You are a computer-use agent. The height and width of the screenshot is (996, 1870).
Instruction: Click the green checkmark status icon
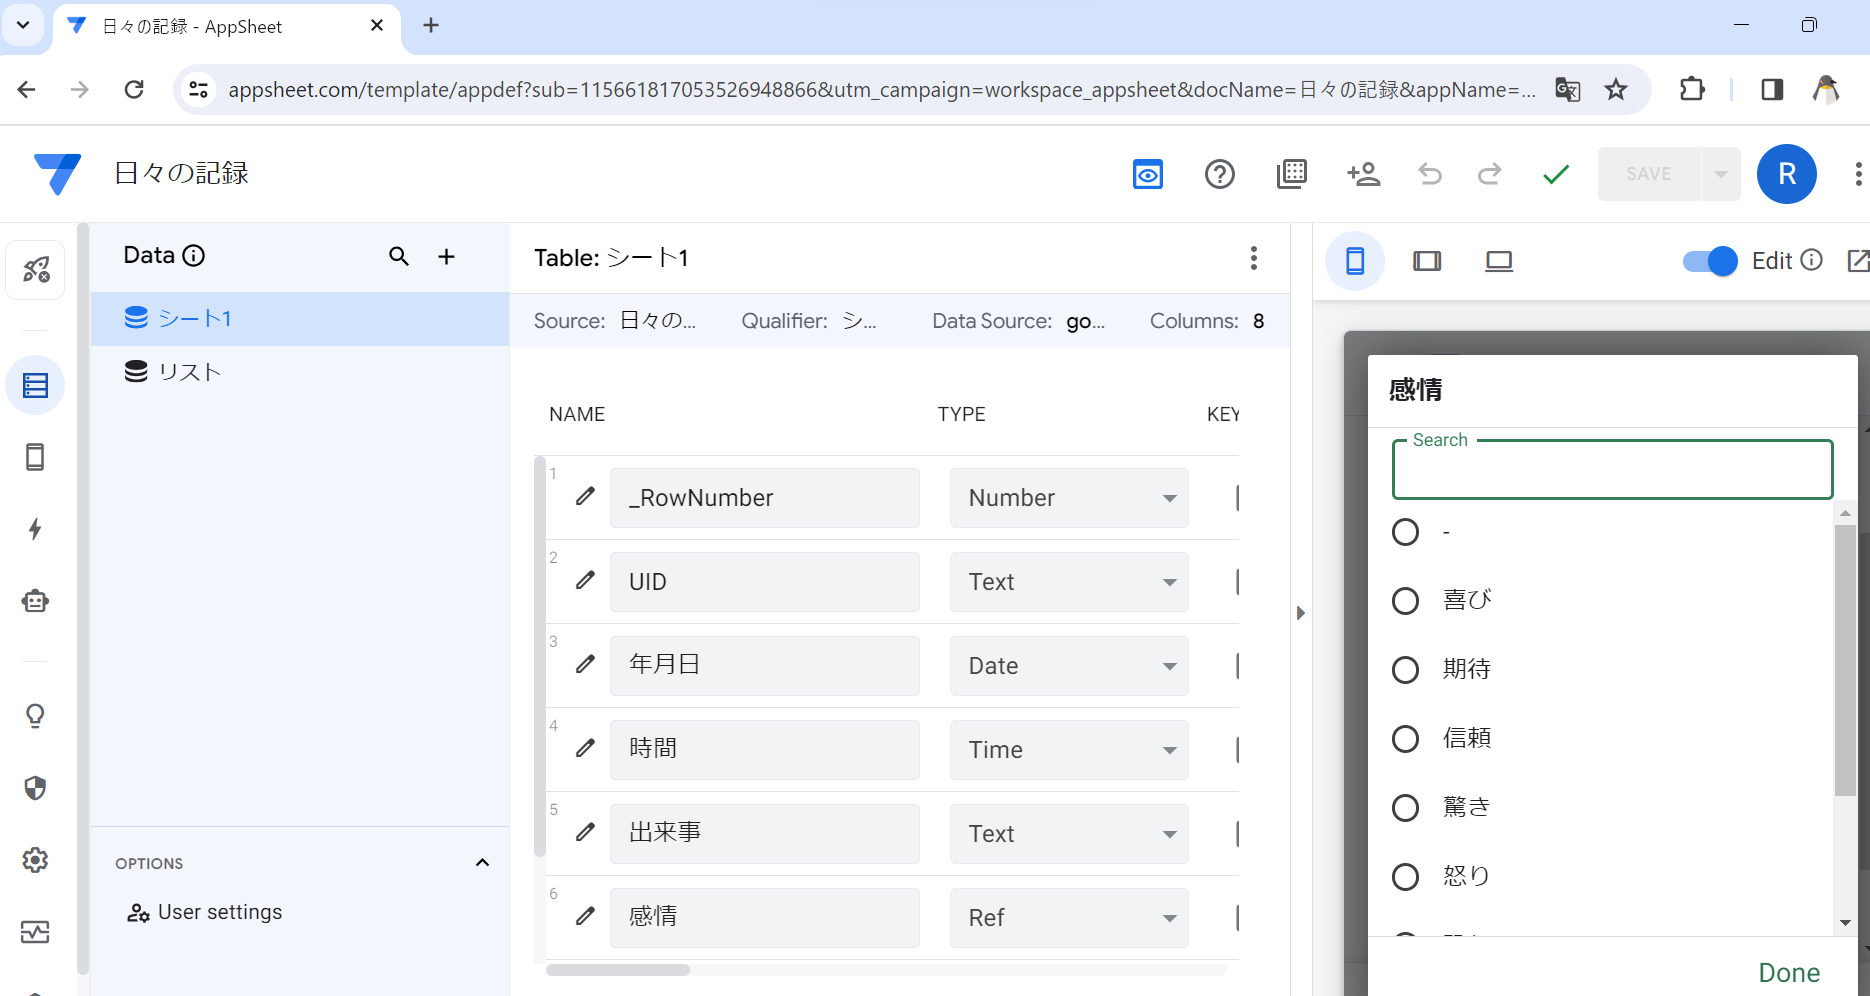point(1556,175)
